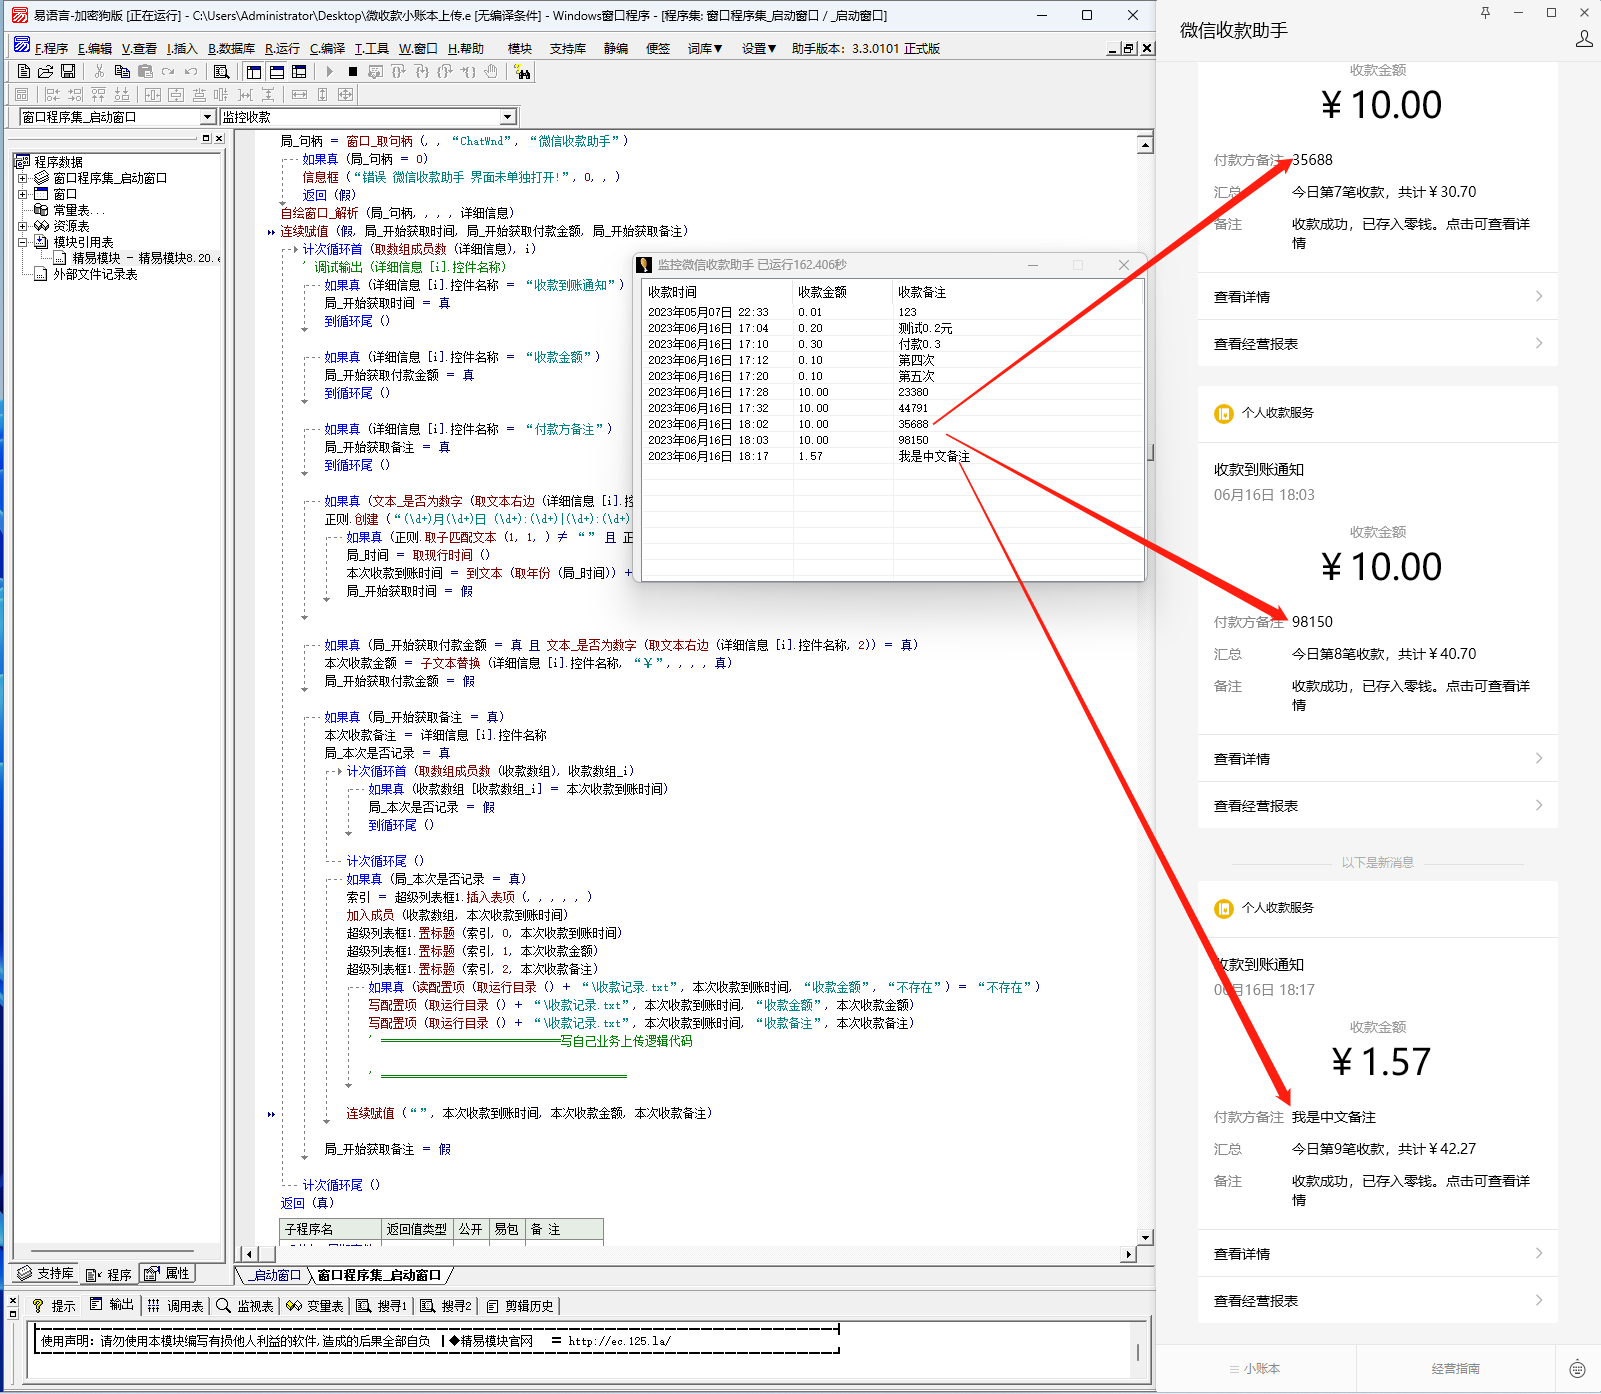Click the 便签 toolbar button
1601x1394 pixels.
coord(658,48)
